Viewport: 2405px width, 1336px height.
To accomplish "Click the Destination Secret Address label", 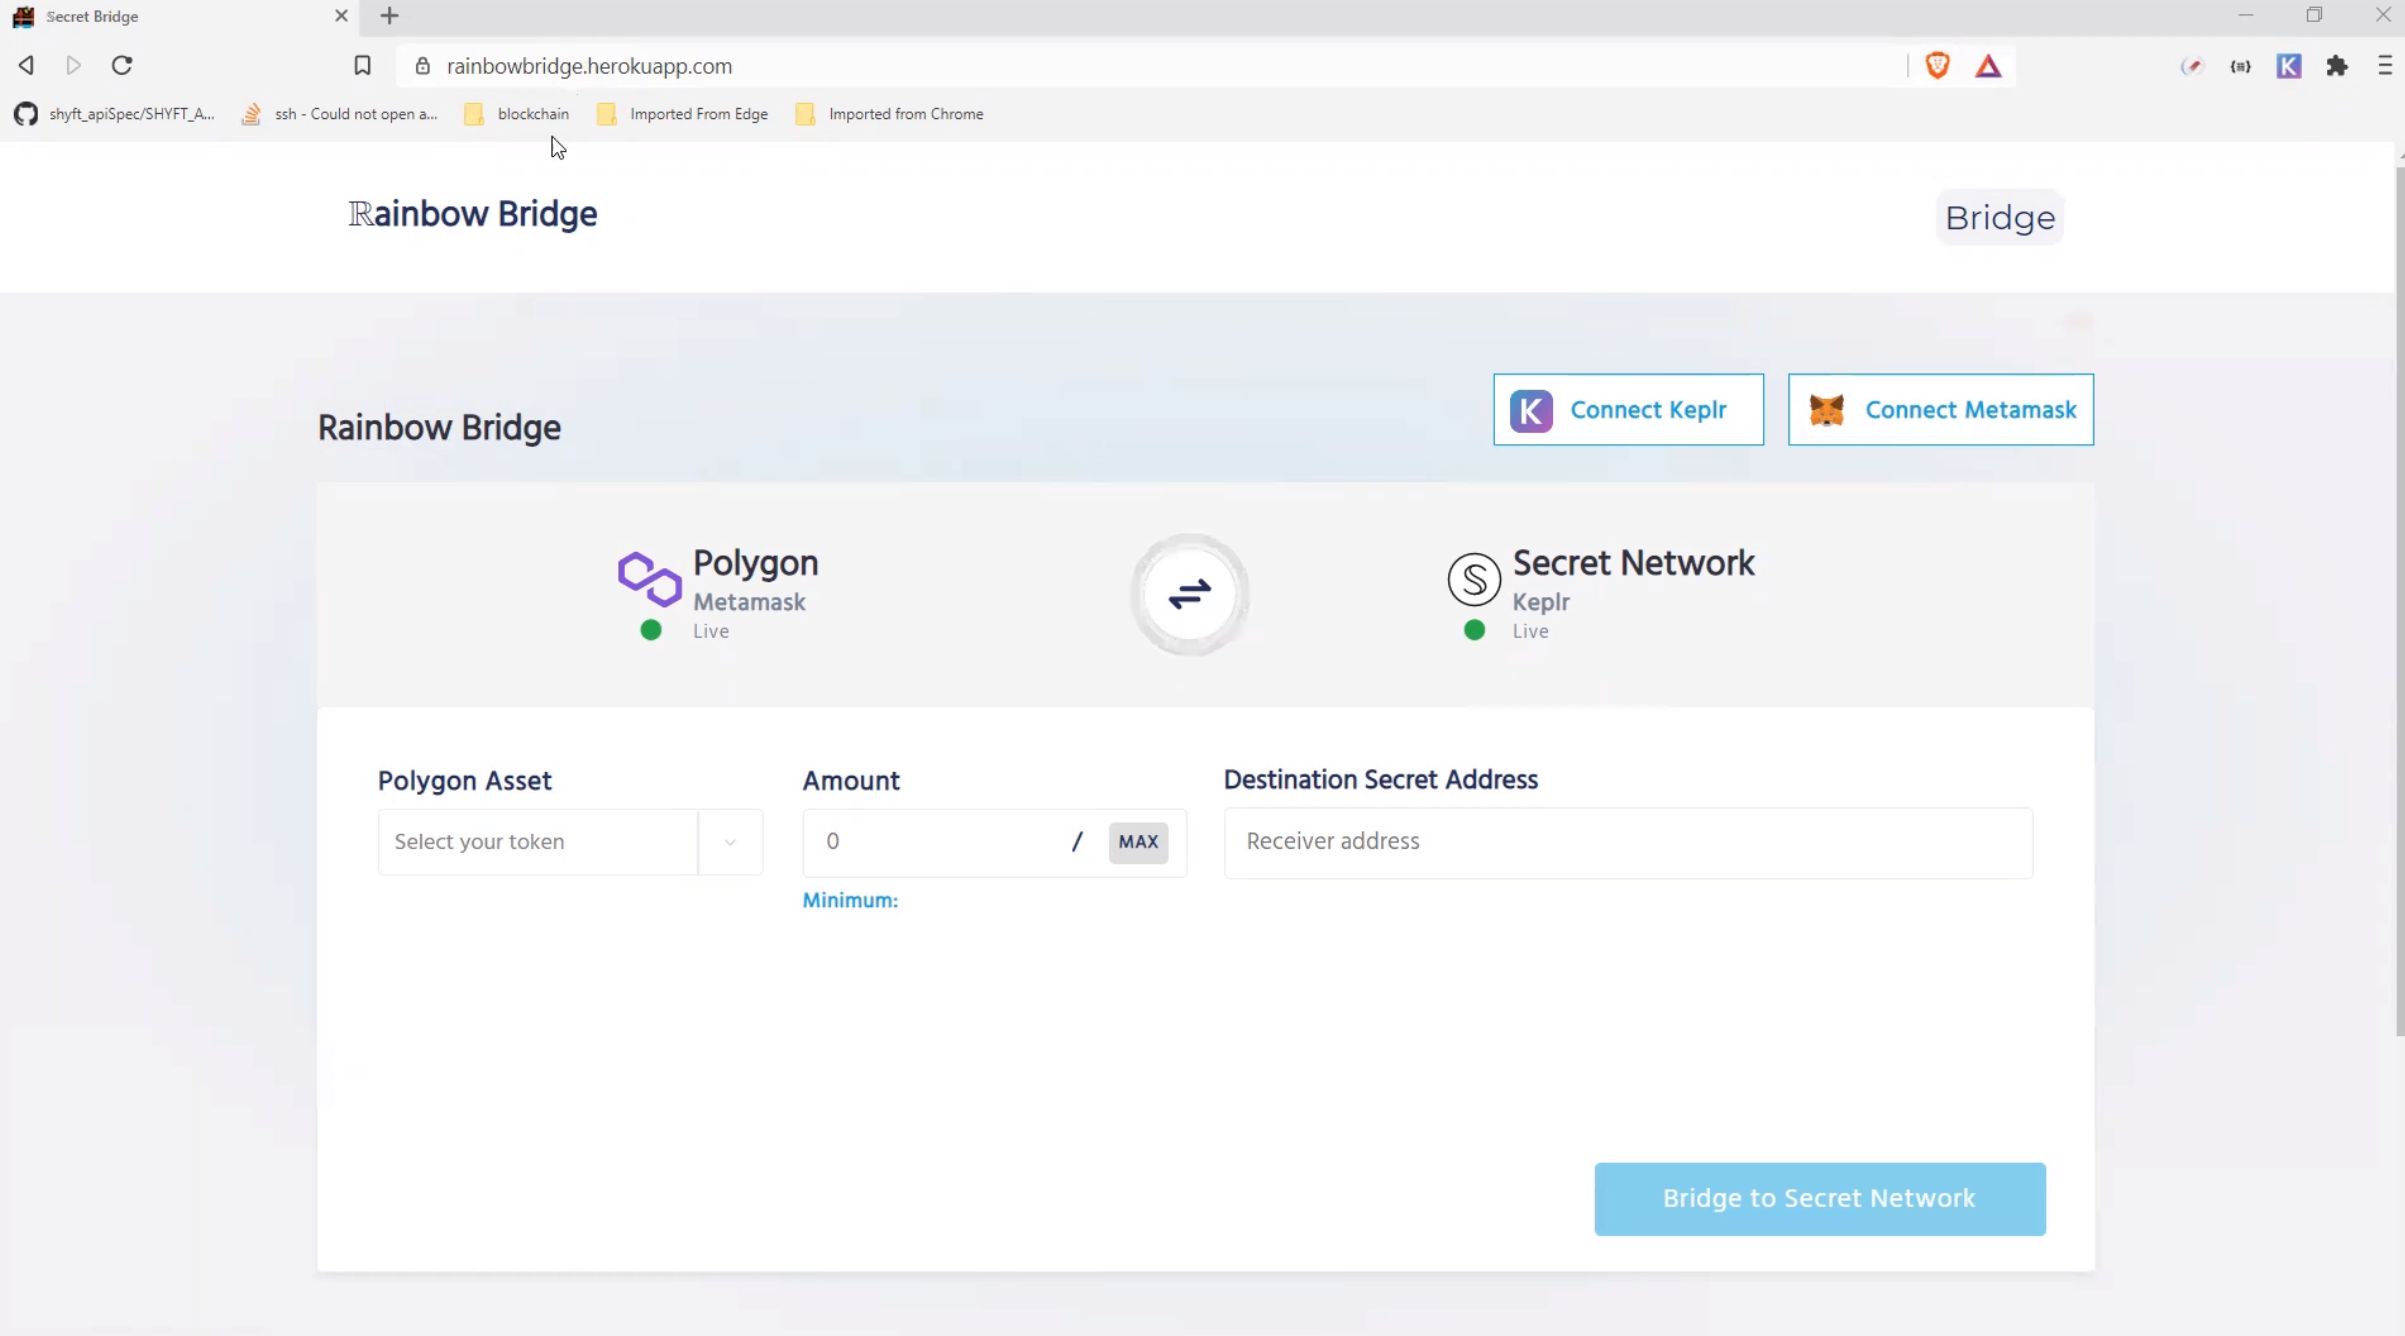I will pos(1380,780).
